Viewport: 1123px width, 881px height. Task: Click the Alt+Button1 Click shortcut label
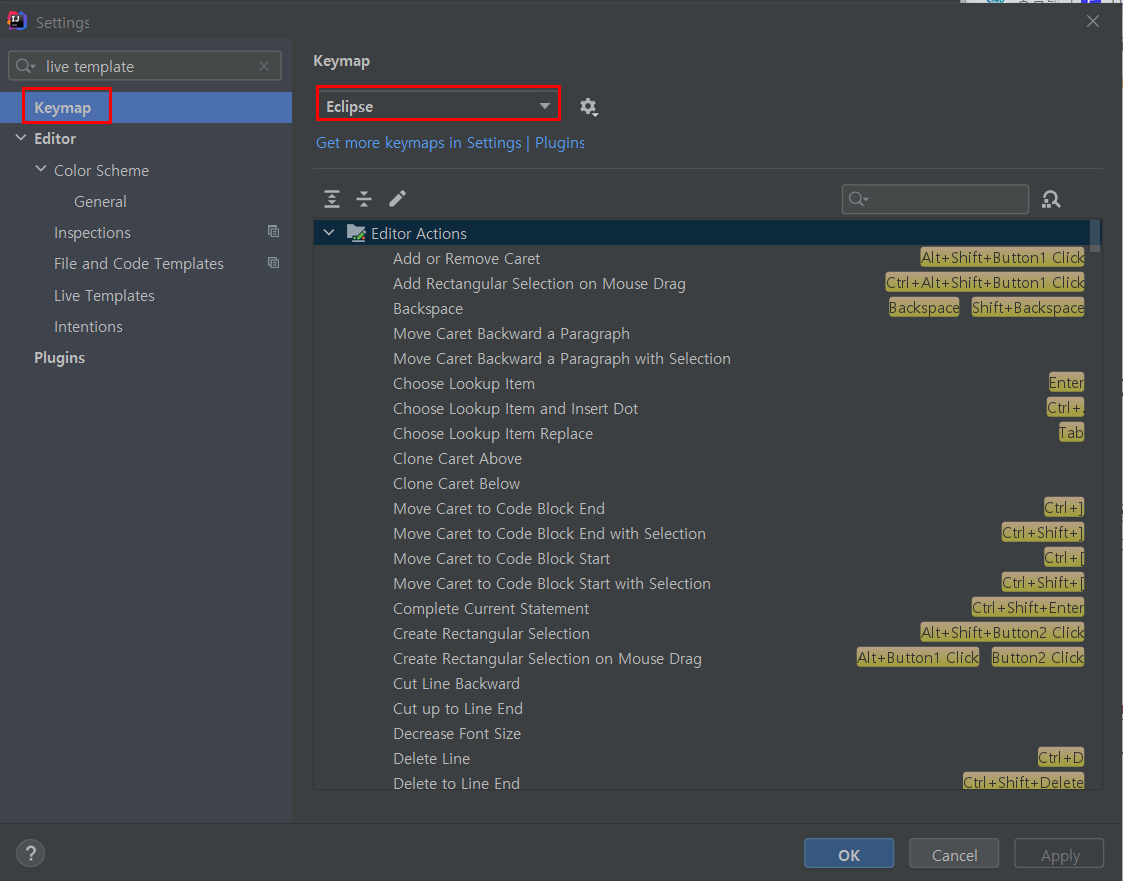pyautogui.click(x=917, y=658)
